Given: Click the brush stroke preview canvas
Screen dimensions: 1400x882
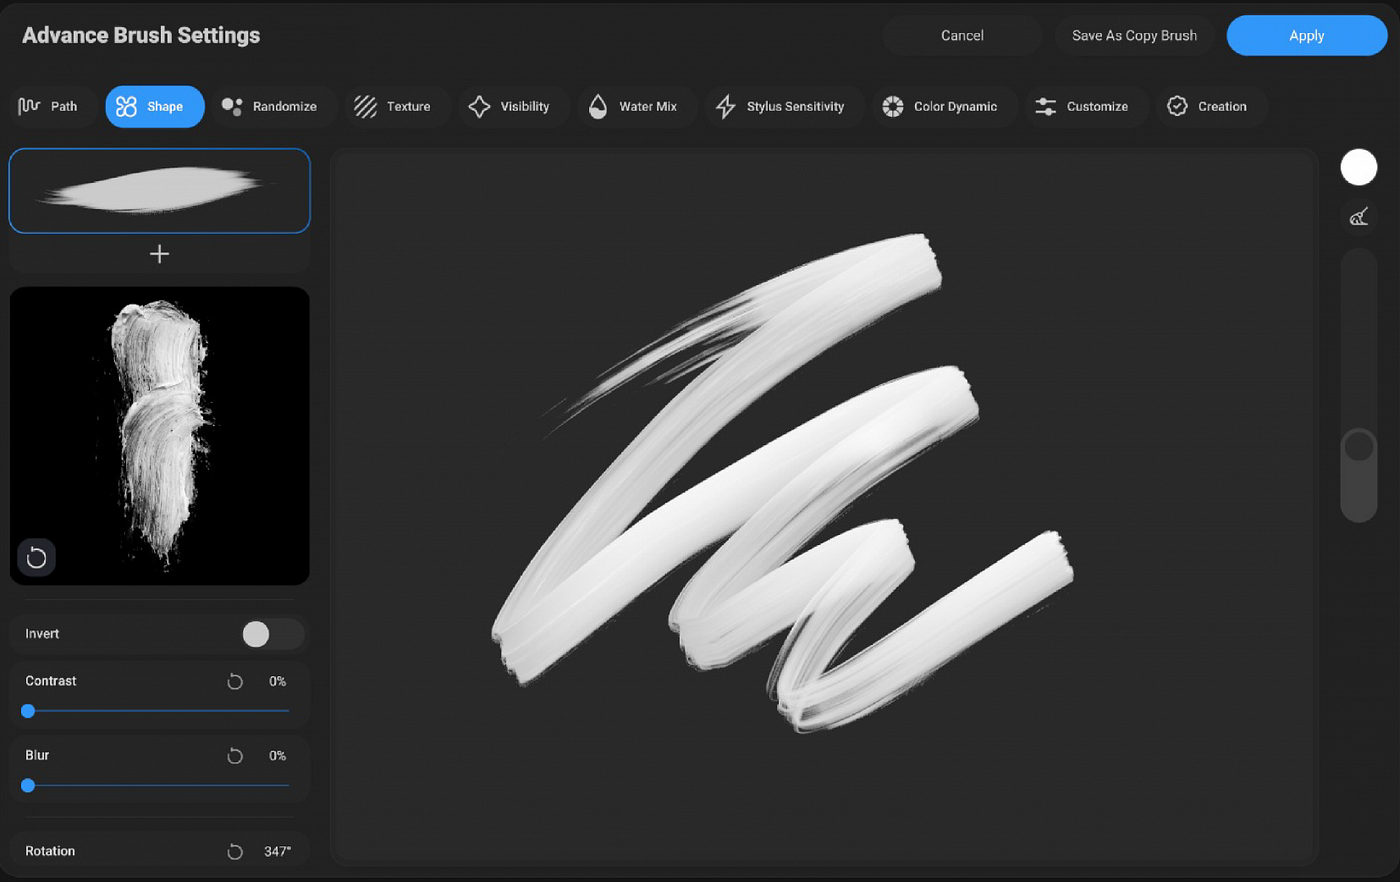Looking at the screenshot, I should 824,507.
